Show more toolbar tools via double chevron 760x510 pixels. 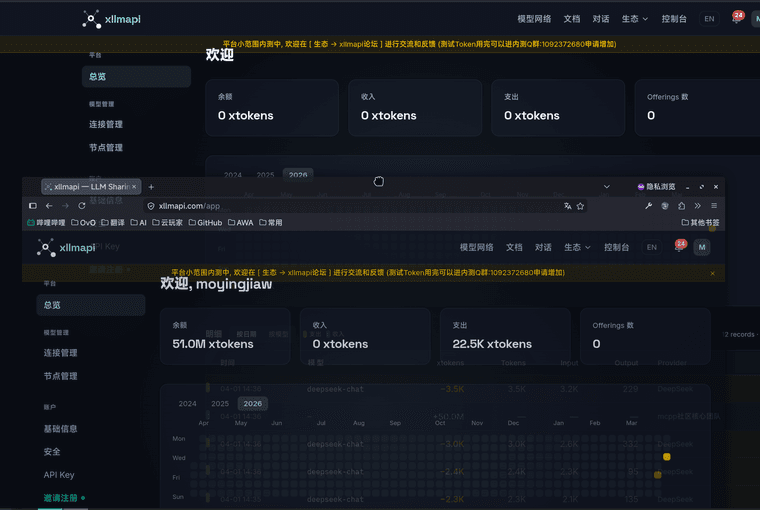(697, 206)
